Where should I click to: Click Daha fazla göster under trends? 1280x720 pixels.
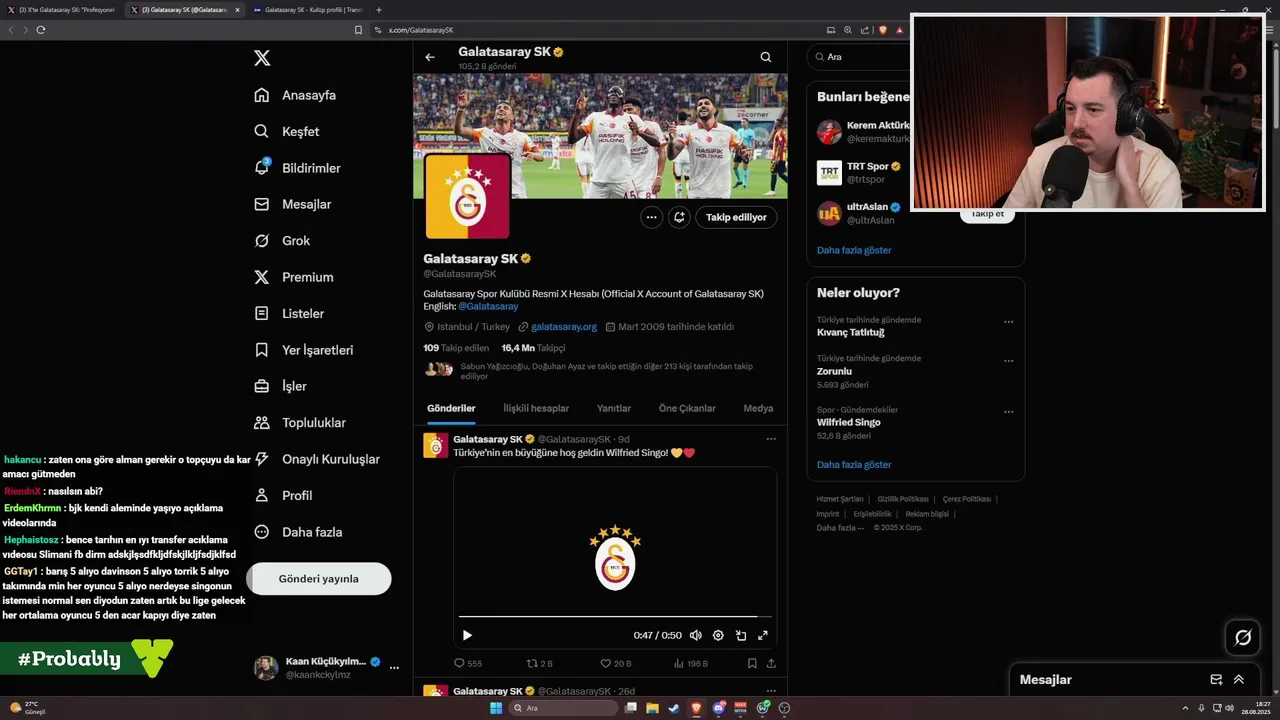pyautogui.click(x=854, y=464)
